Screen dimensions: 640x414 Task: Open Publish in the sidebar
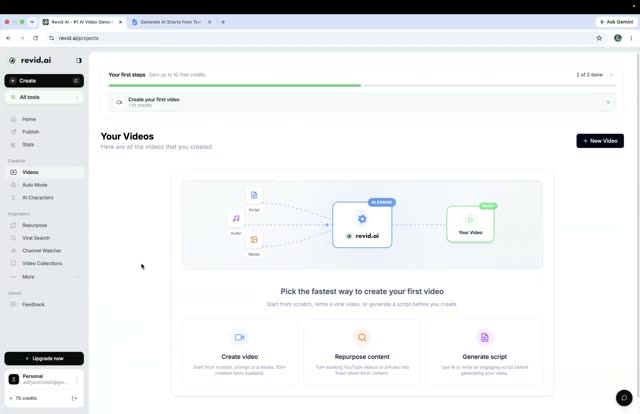coord(31,132)
